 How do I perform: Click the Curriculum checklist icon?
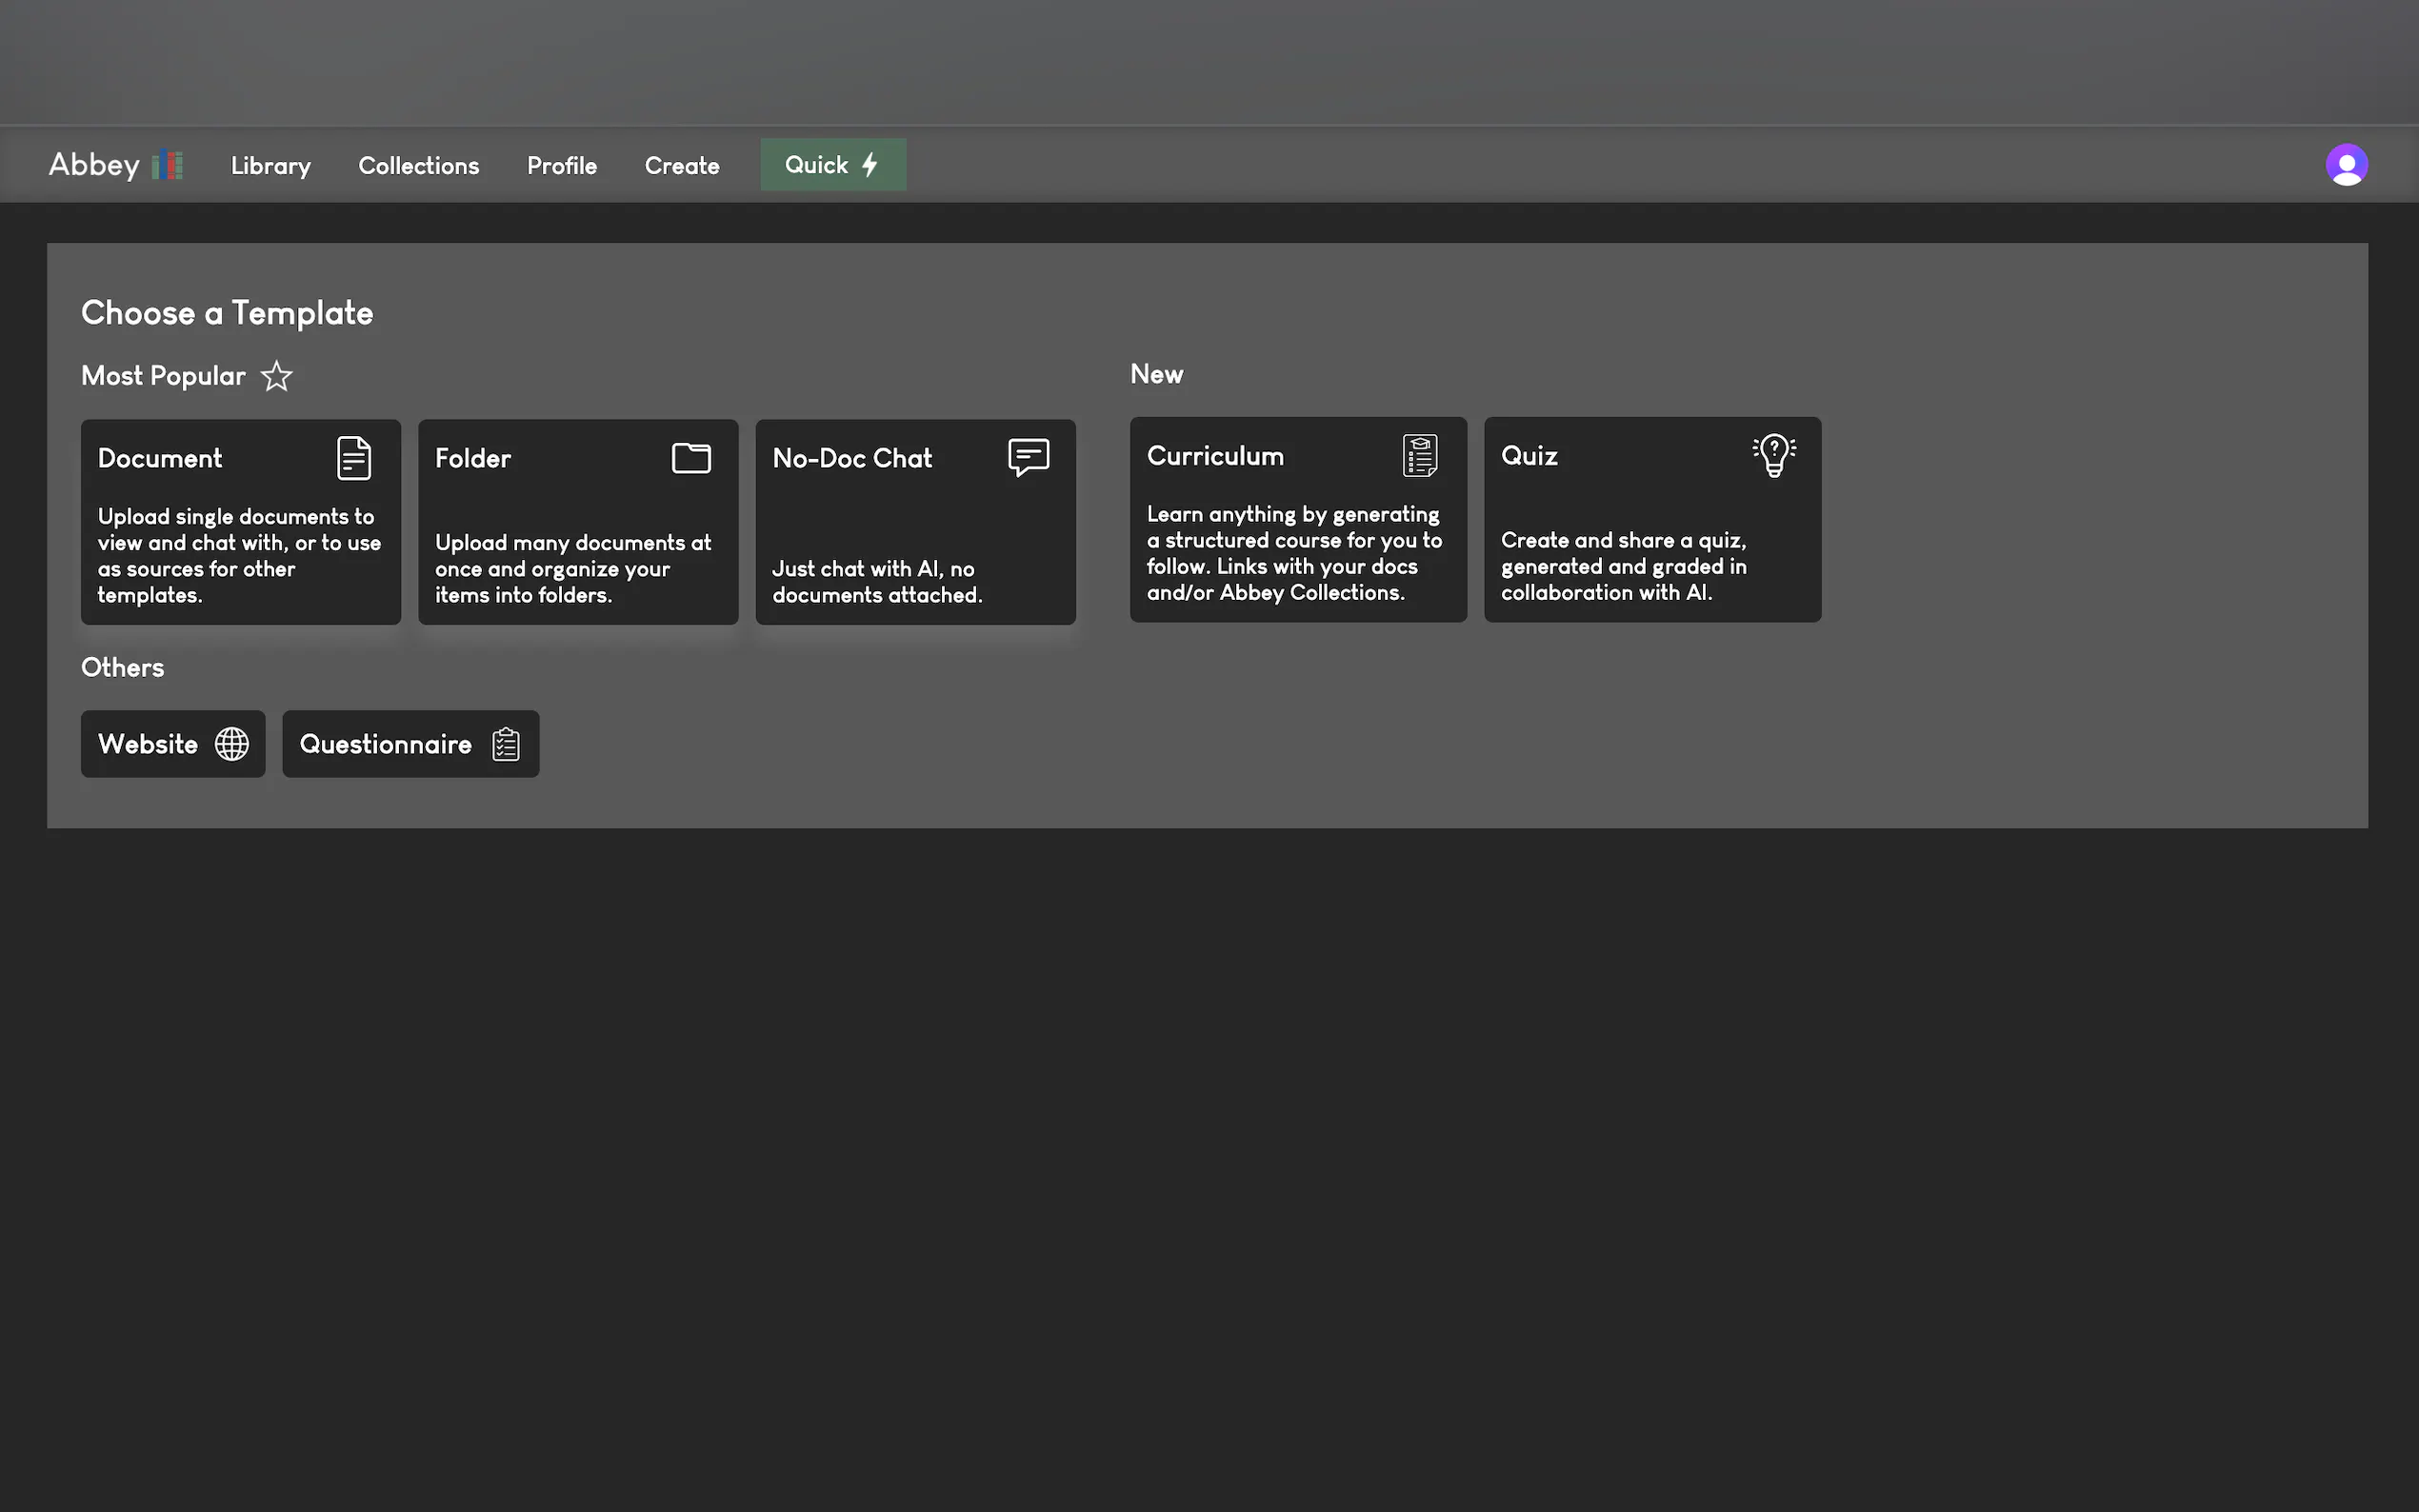pyautogui.click(x=1419, y=456)
